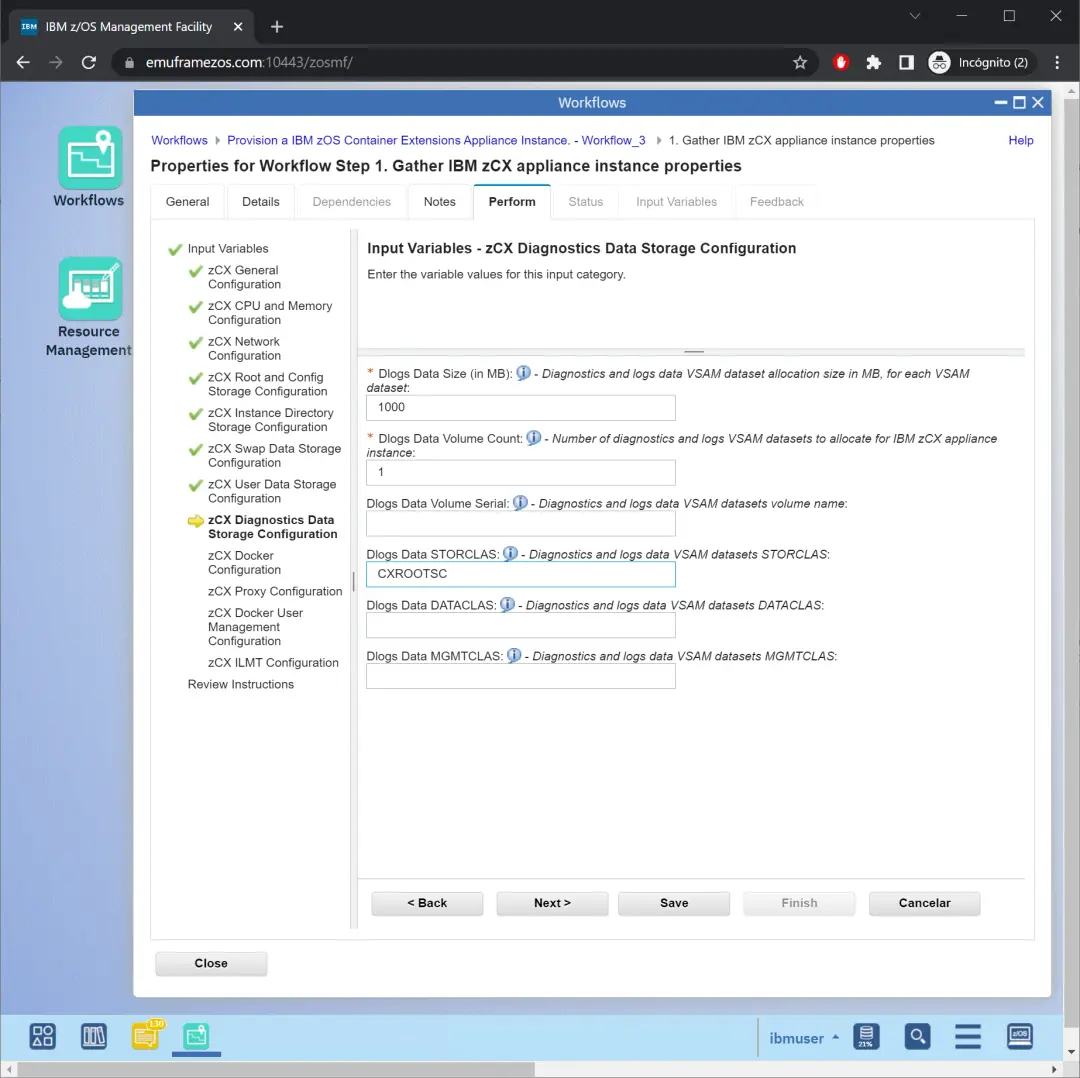1080x1078 pixels.
Task: Switch to the Details tab
Action: point(260,202)
